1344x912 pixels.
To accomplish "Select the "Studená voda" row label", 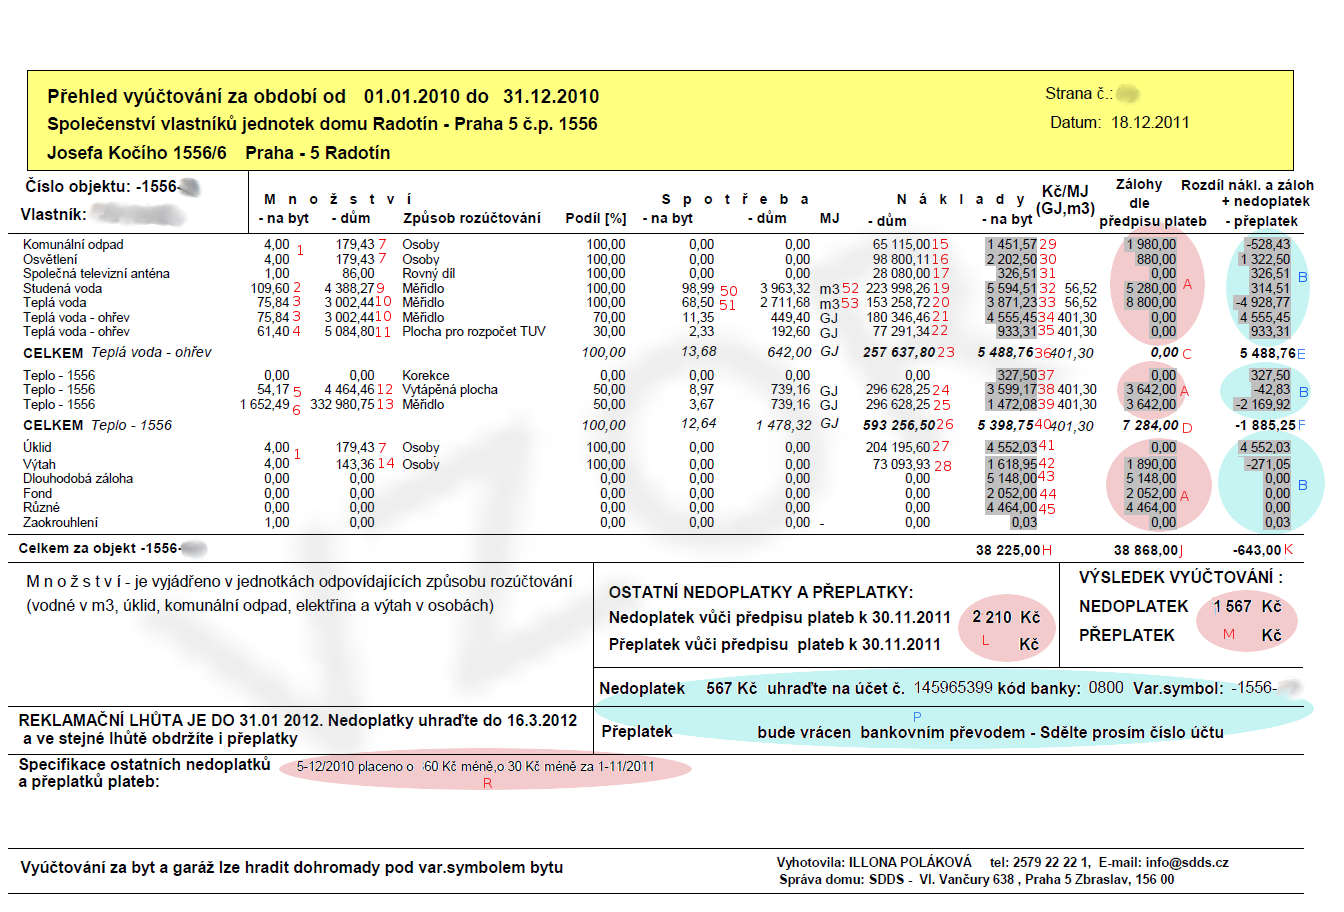I will pyautogui.click(x=62, y=289).
